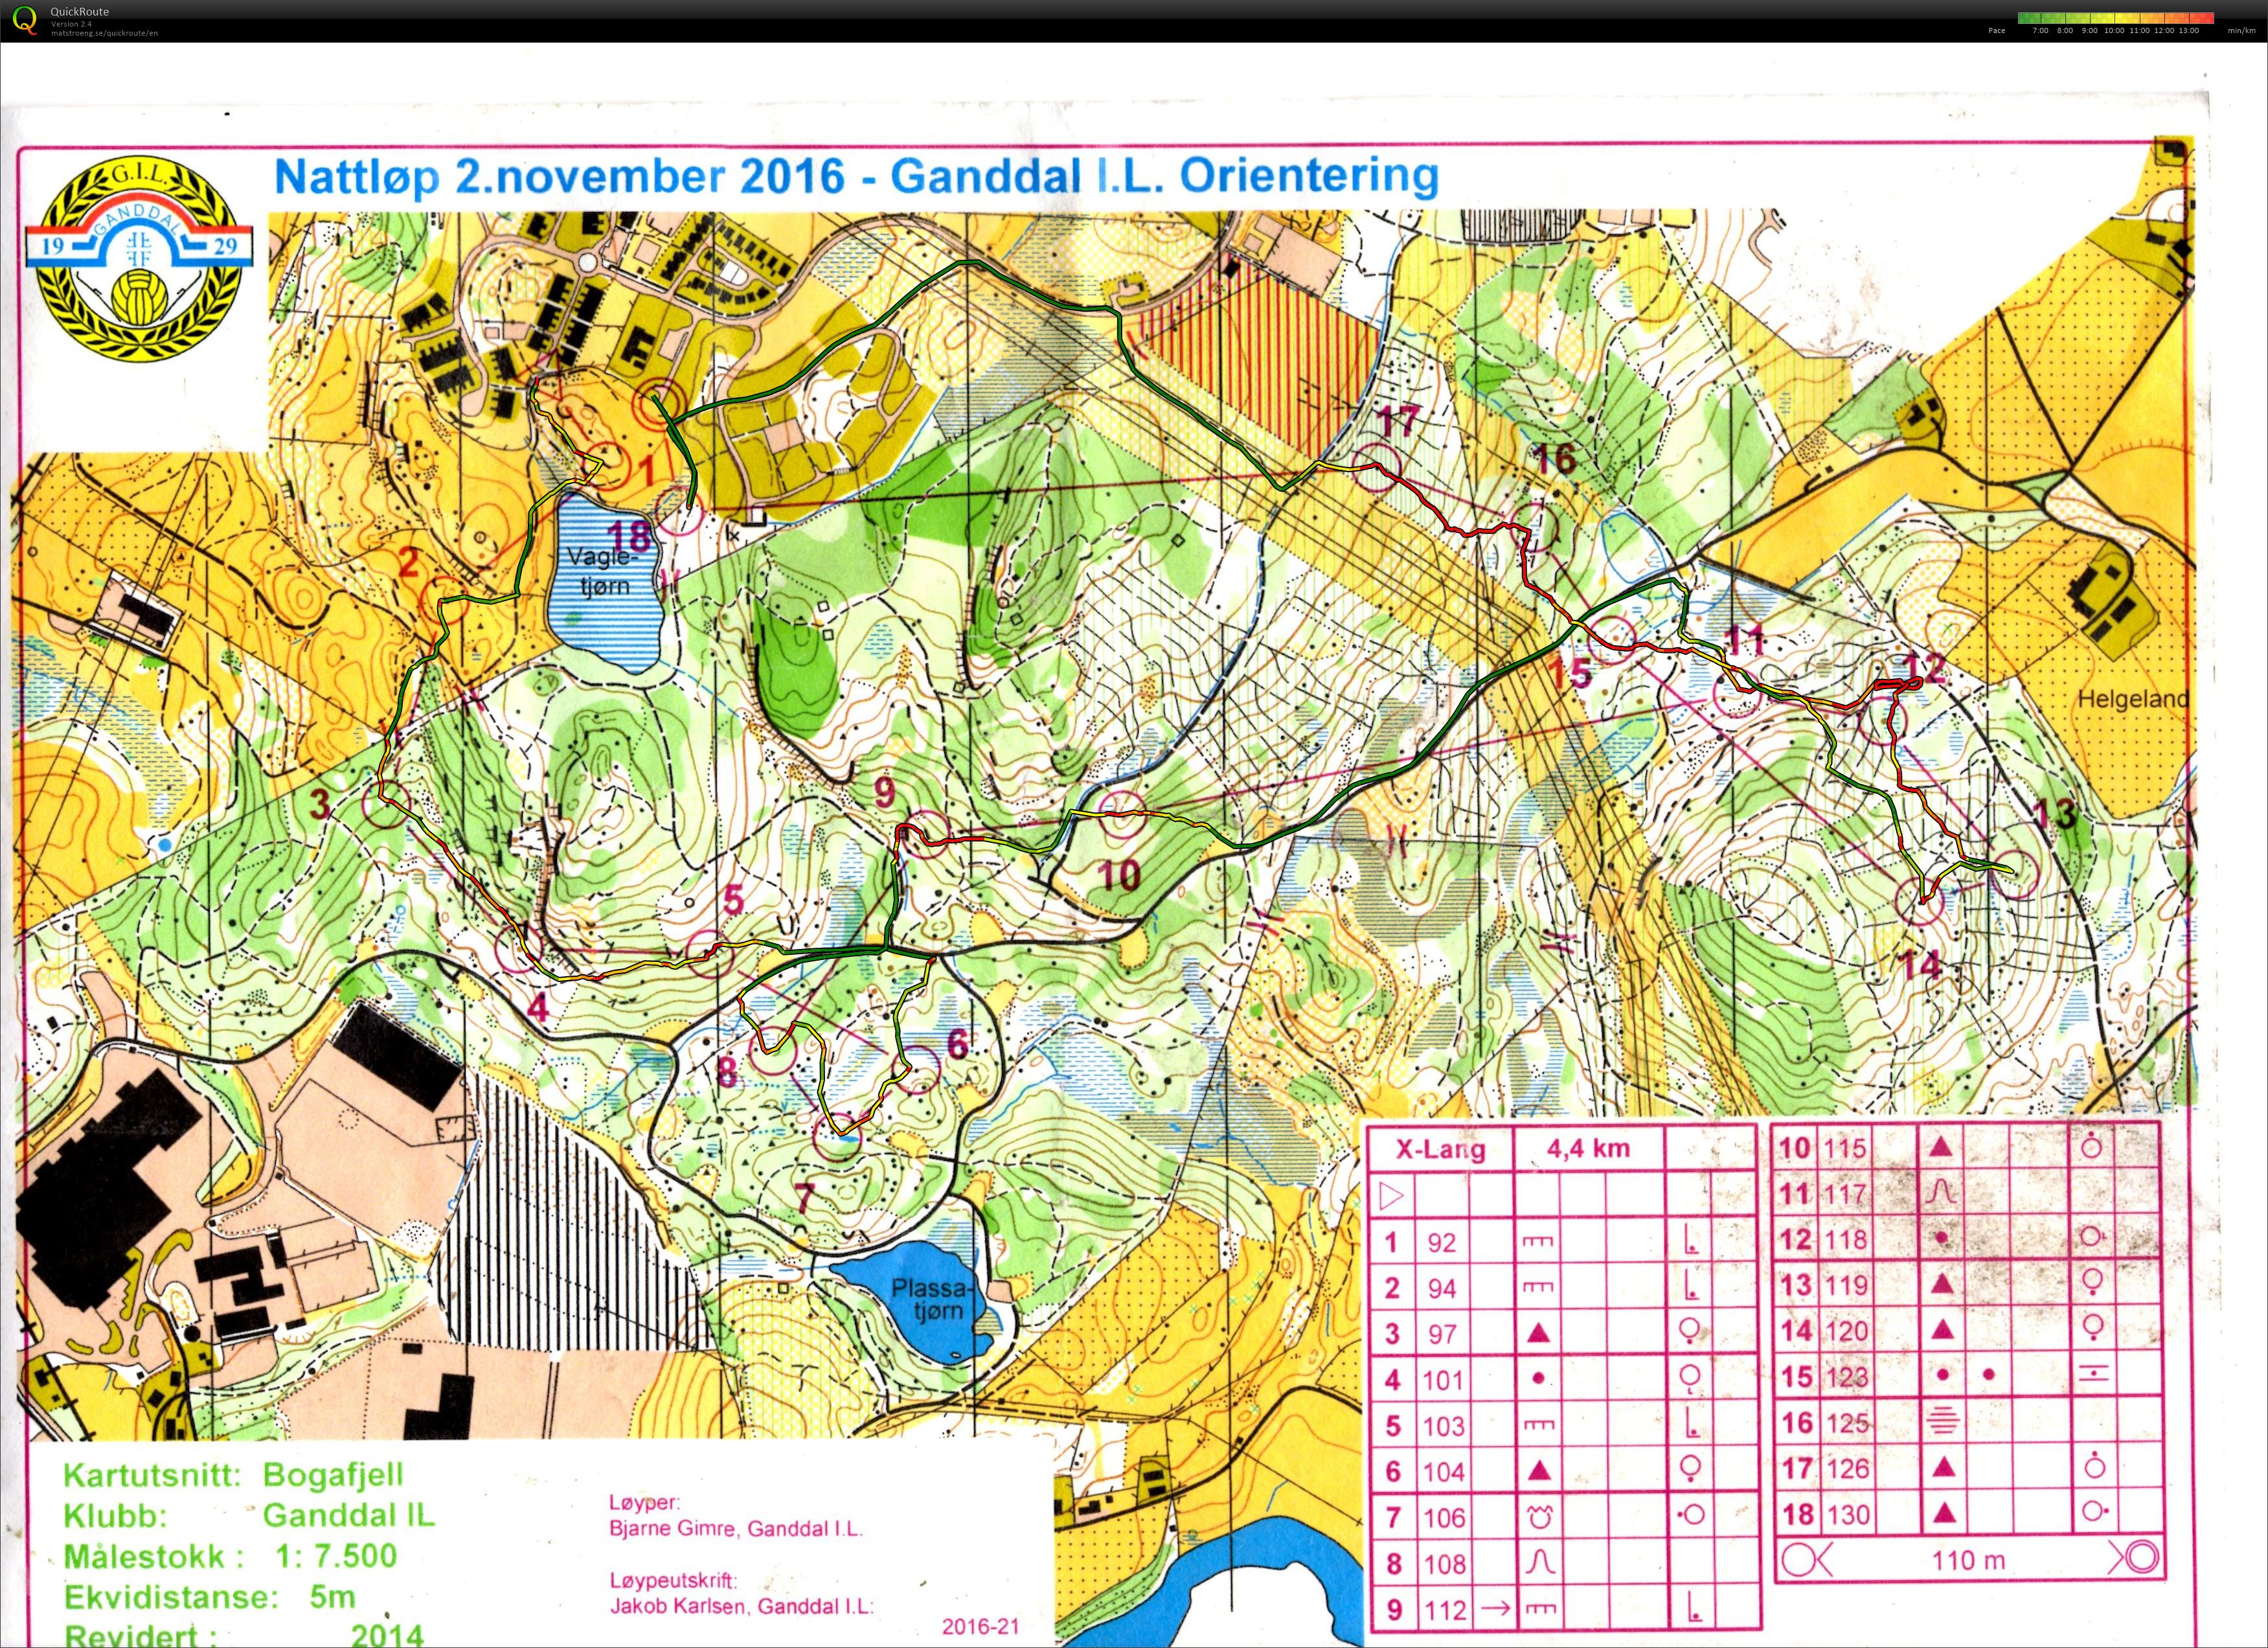Image resolution: width=2268 pixels, height=1648 pixels.
Task: Click control circle 4 on the map
Action: click(x=519, y=949)
